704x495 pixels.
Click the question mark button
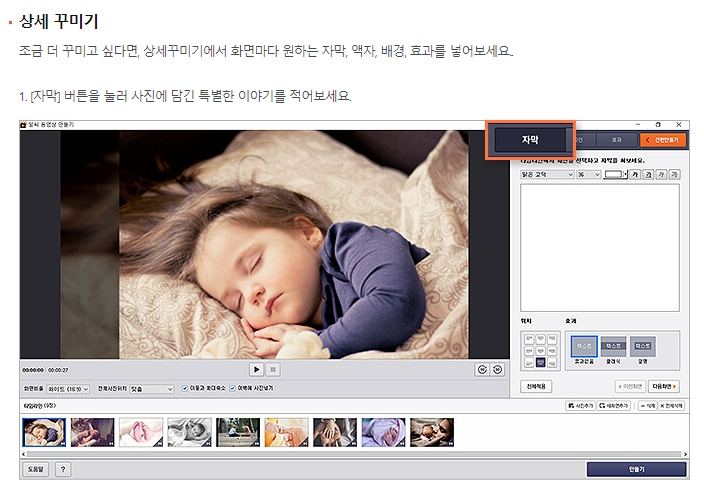pos(63,469)
